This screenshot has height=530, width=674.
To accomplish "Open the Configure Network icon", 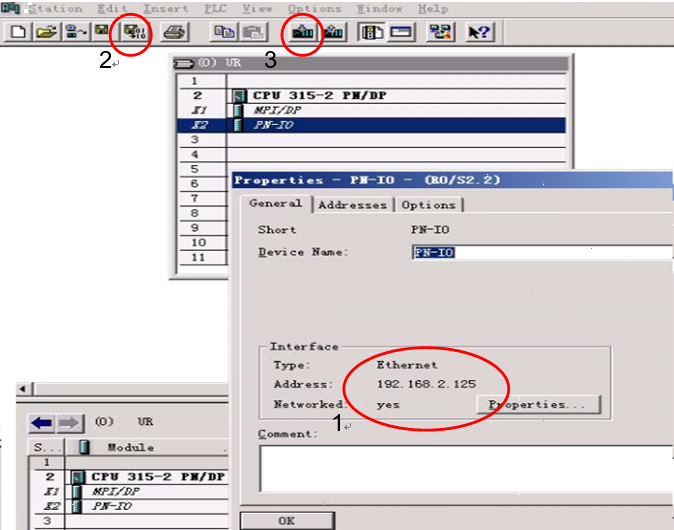I will click(x=441, y=32).
